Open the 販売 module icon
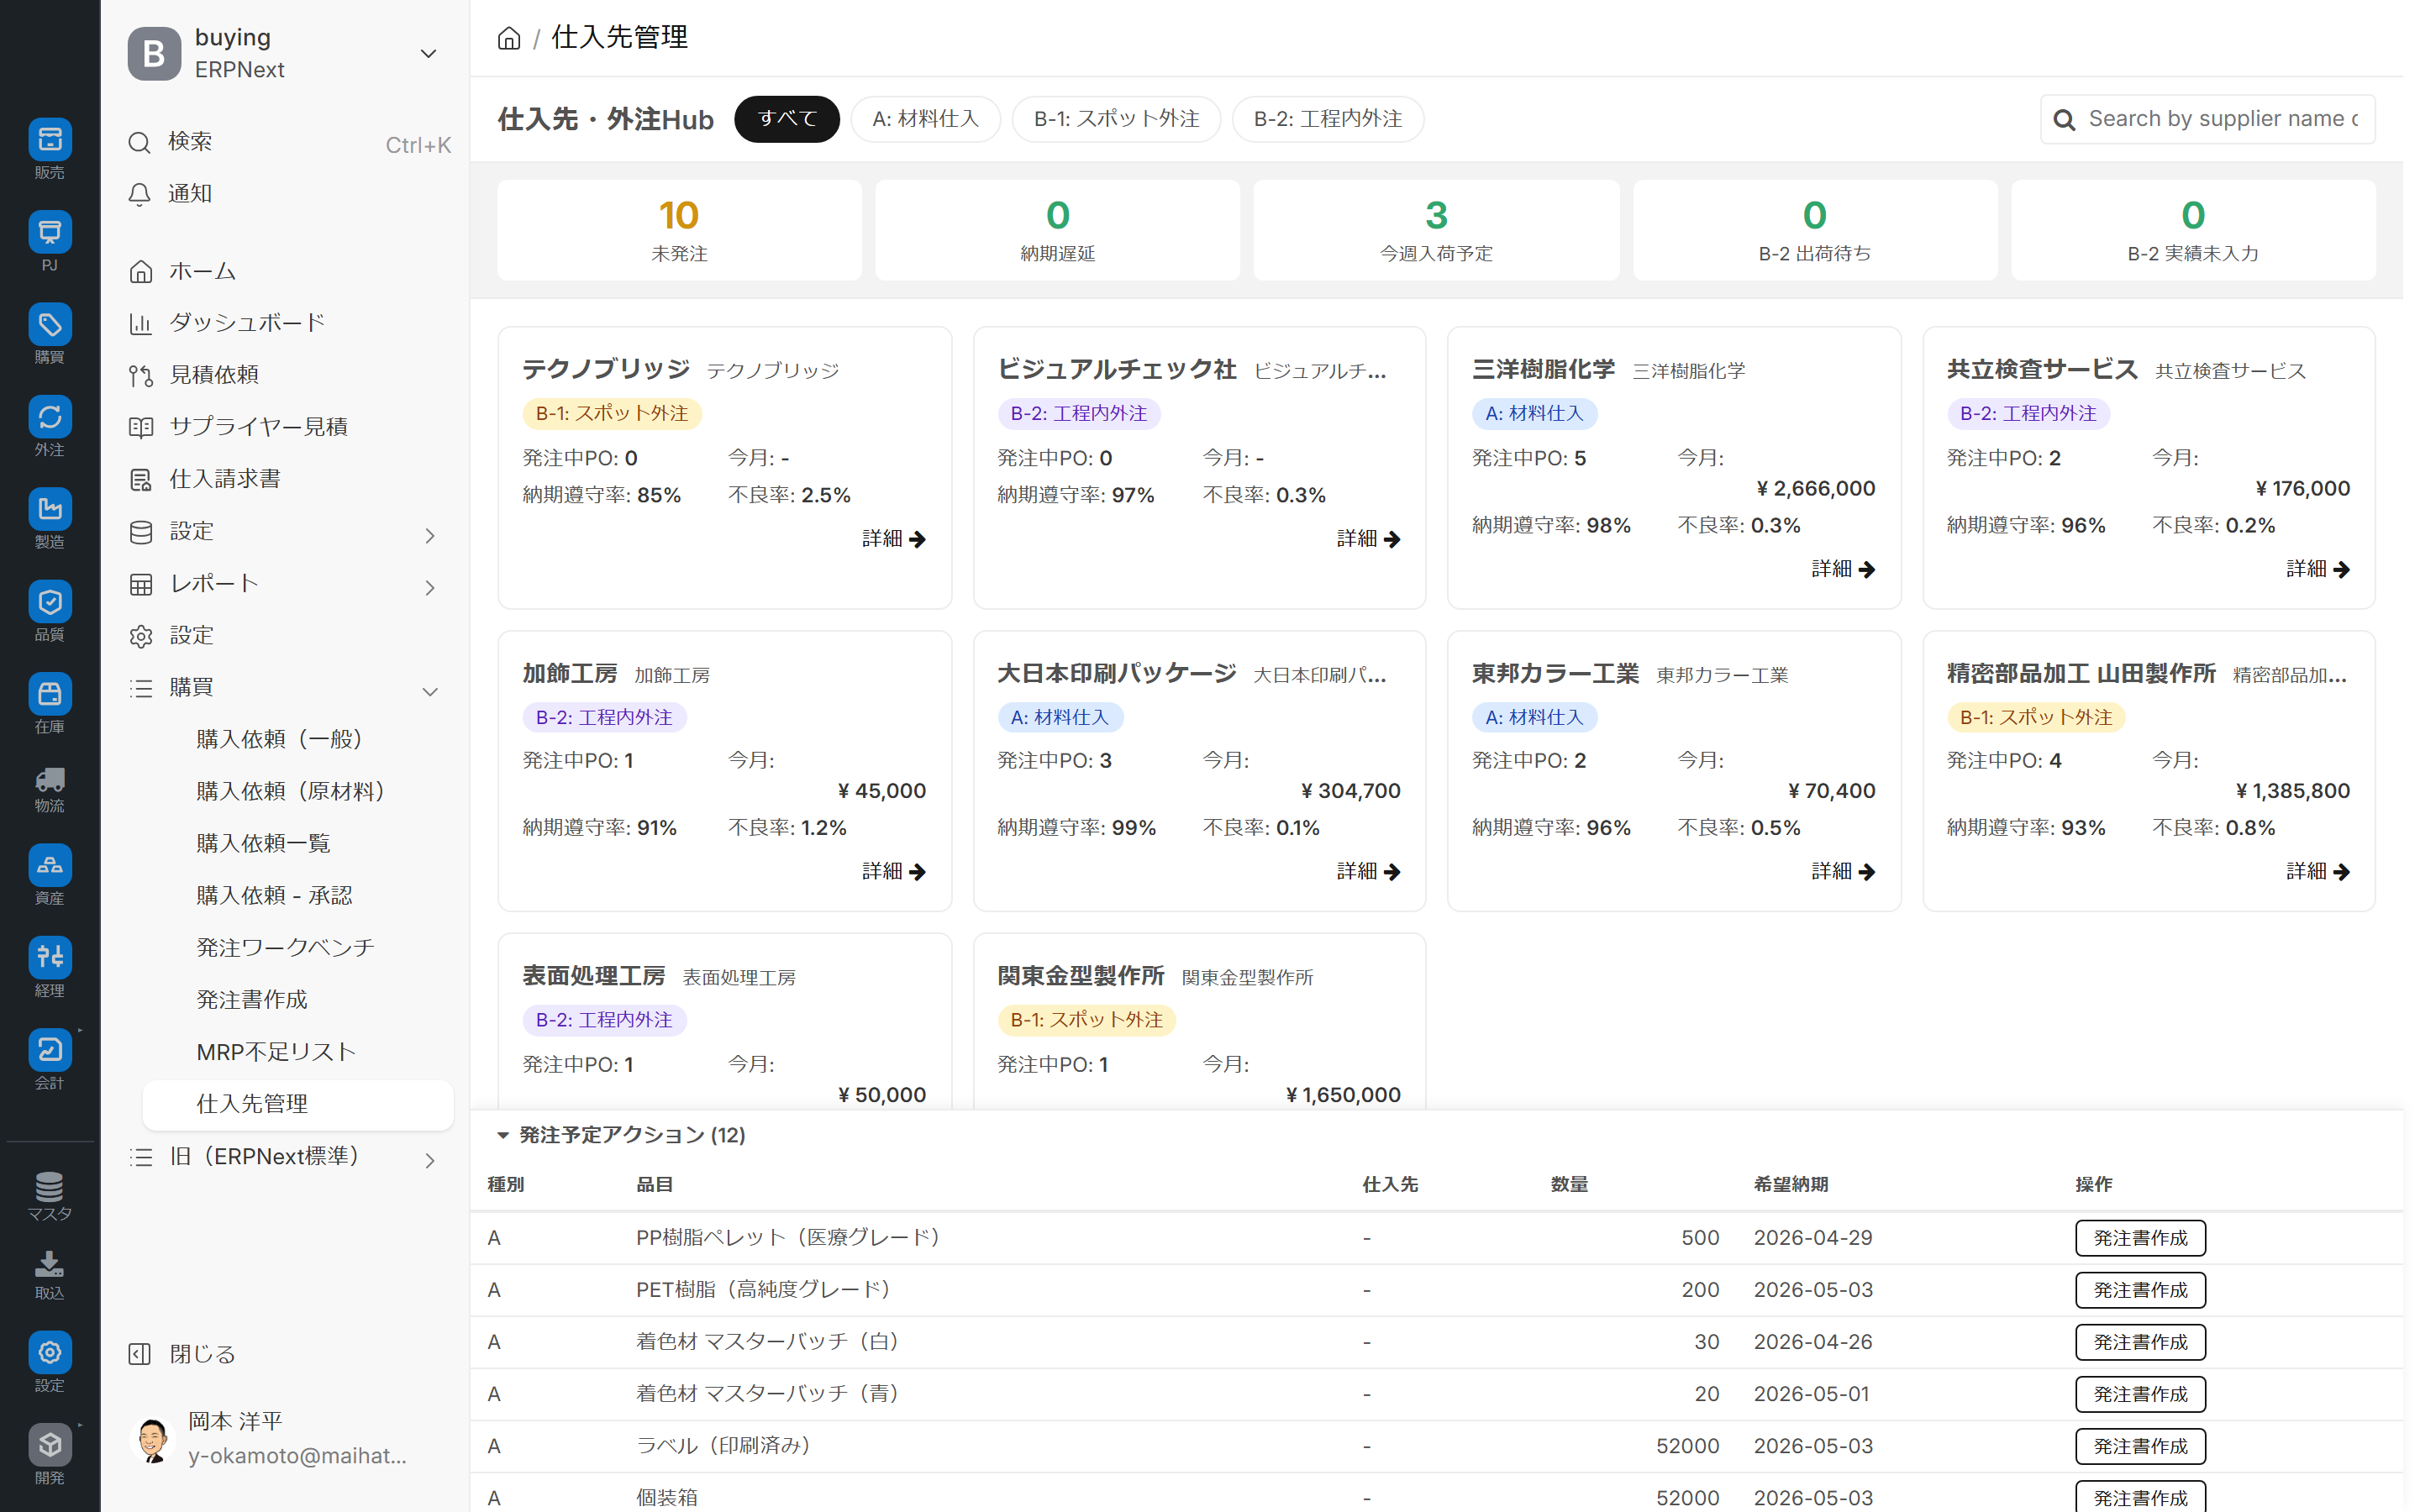Viewport: 2420px width, 1512px height. pyautogui.click(x=49, y=140)
